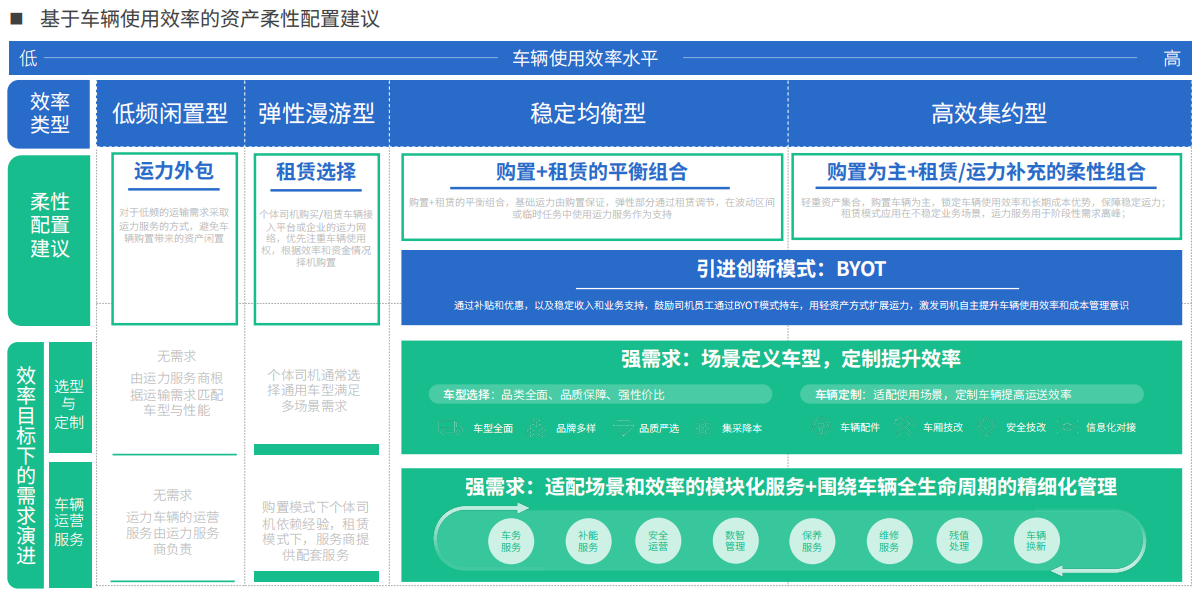Toggle the 车务服务 circle badge

click(513, 540)
